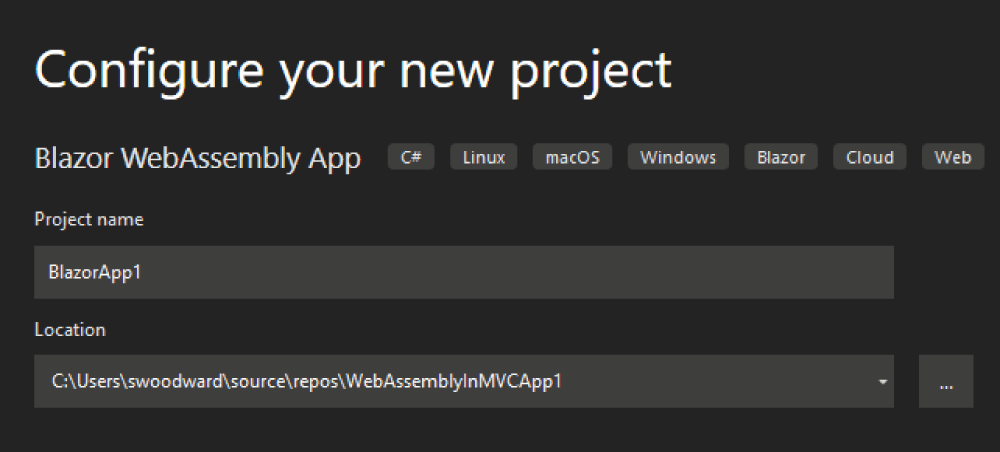Click the macOS tag
1000x452 pixels.
click(x=572, y=157)
